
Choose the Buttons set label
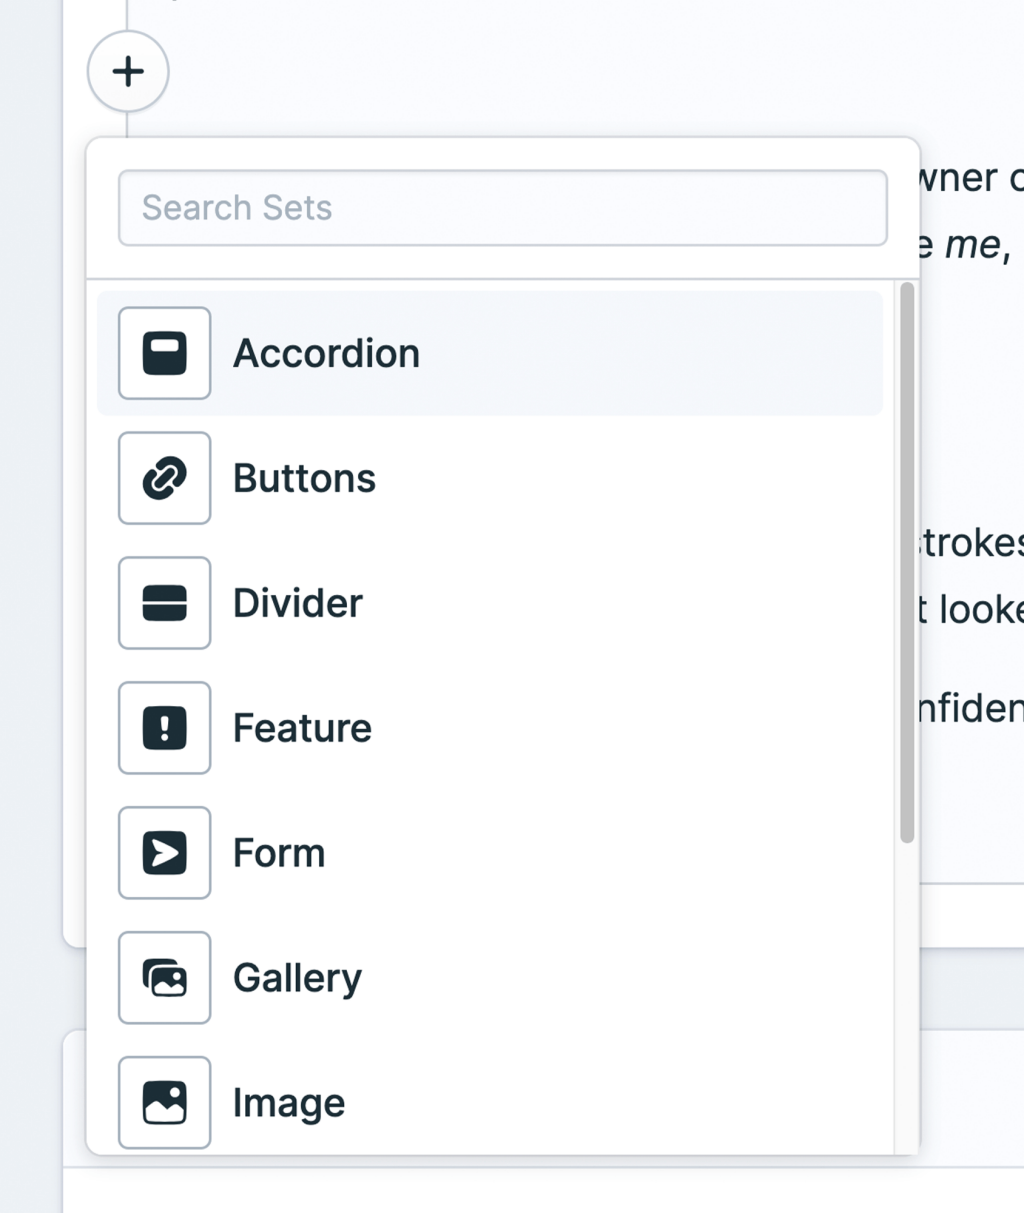pyautogui.click(x=304, y=479)
